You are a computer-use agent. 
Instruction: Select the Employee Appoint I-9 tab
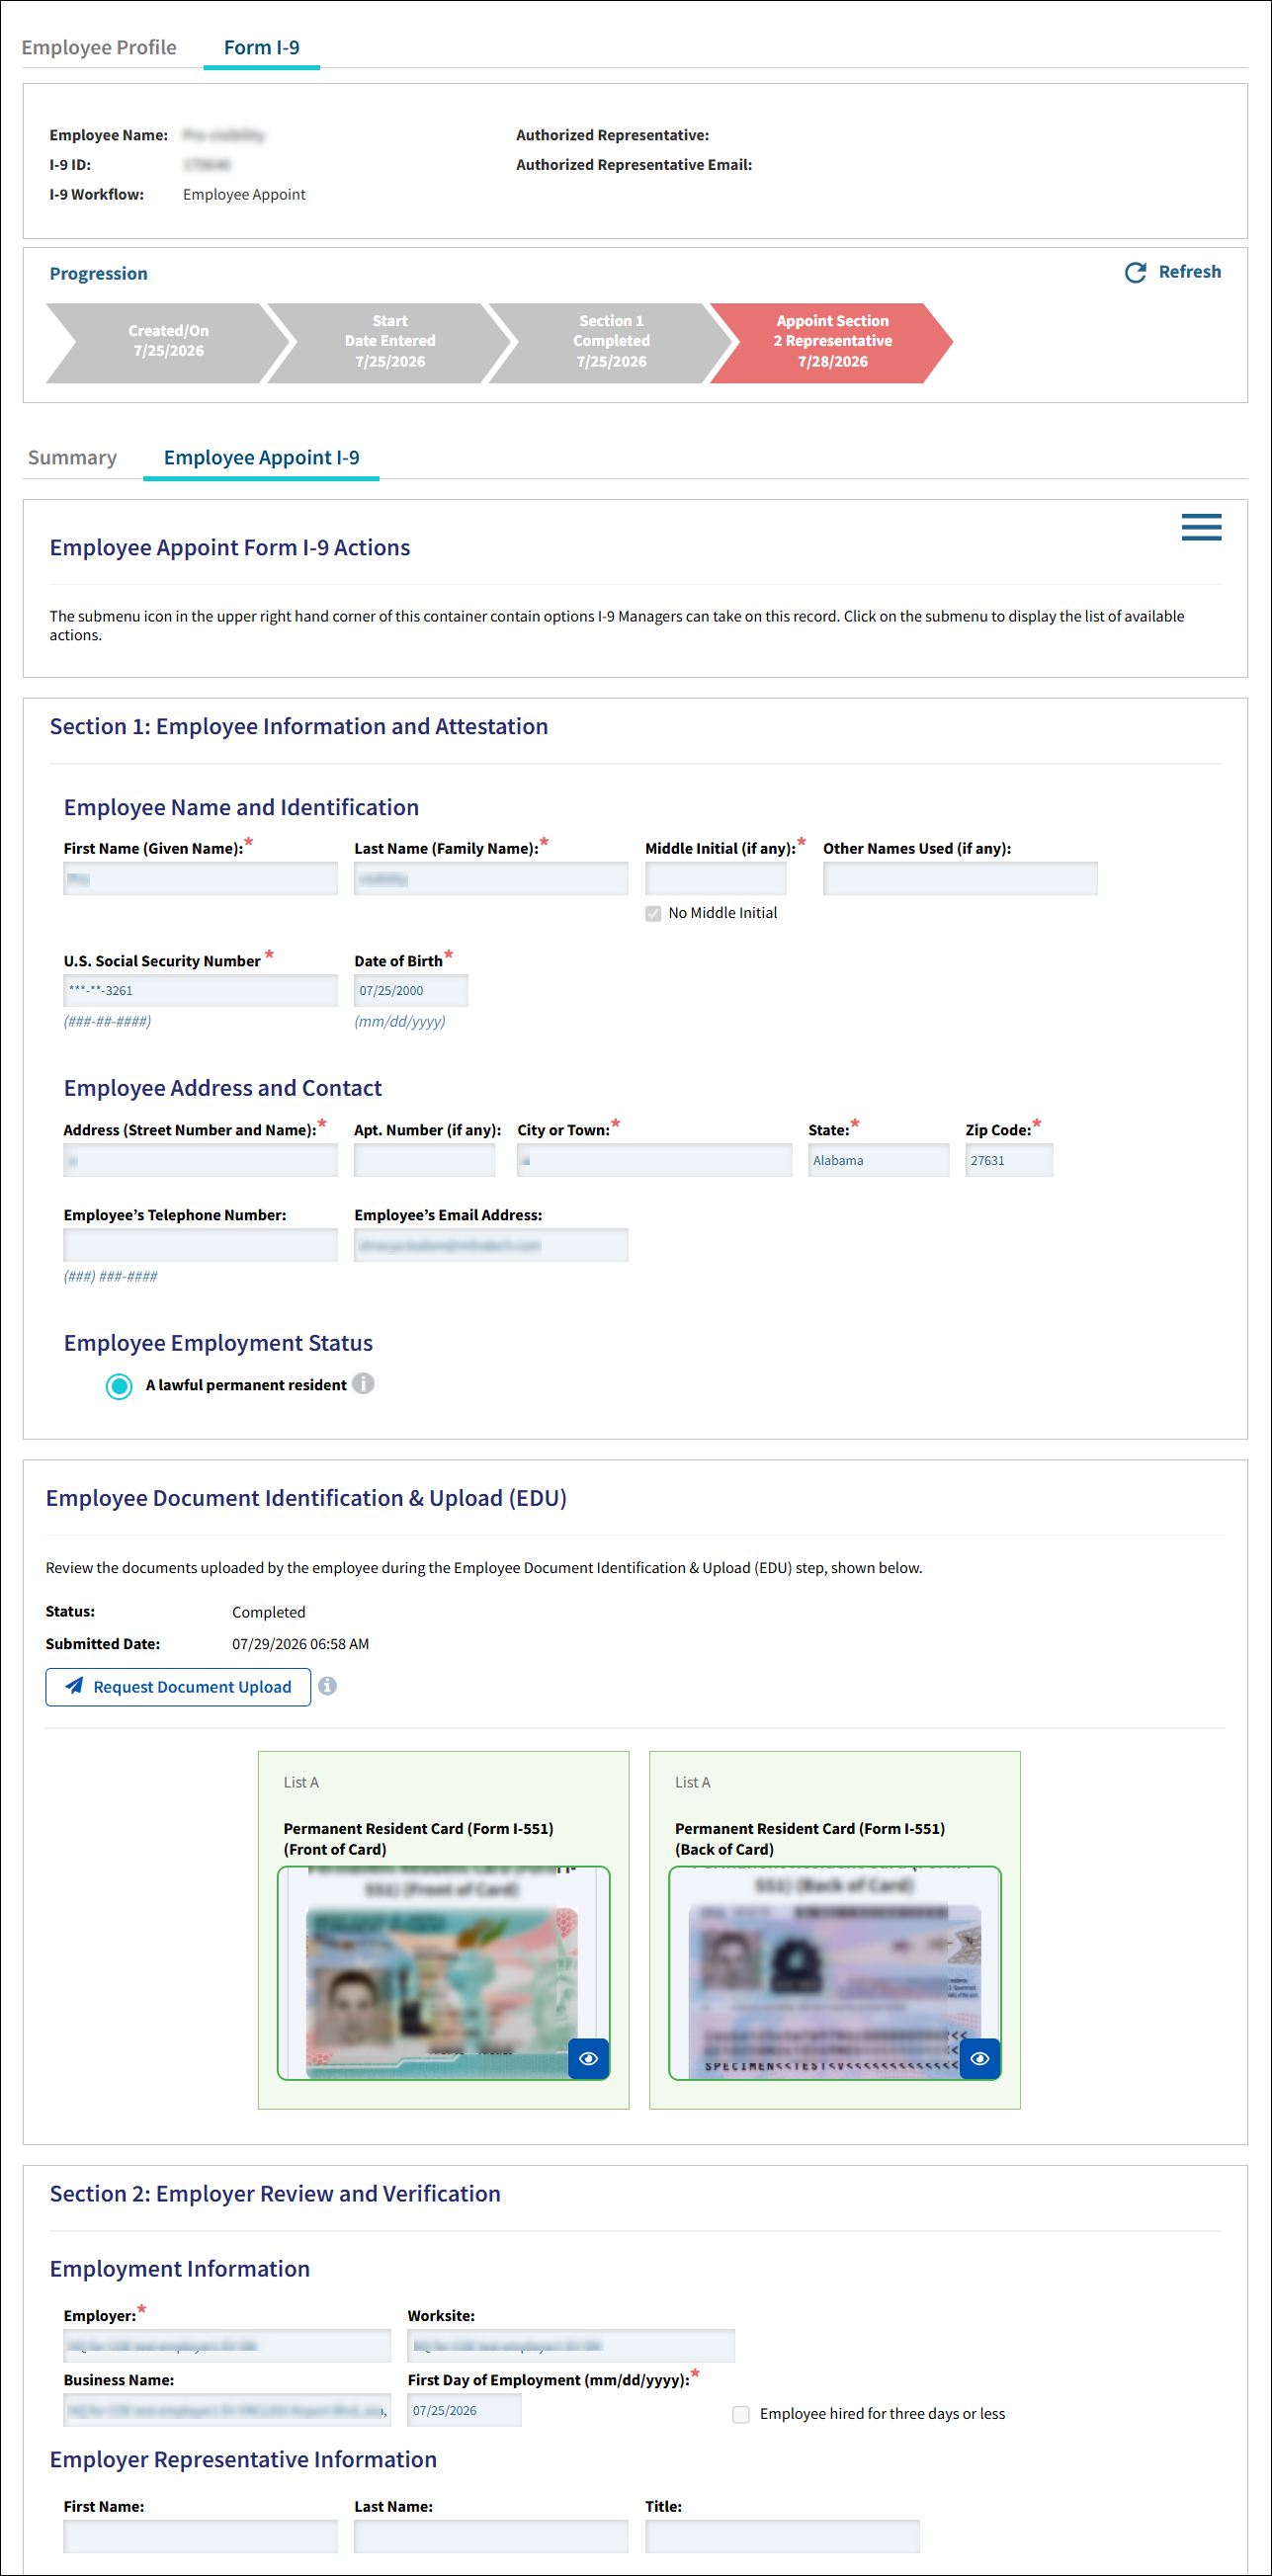click(261, 458)
